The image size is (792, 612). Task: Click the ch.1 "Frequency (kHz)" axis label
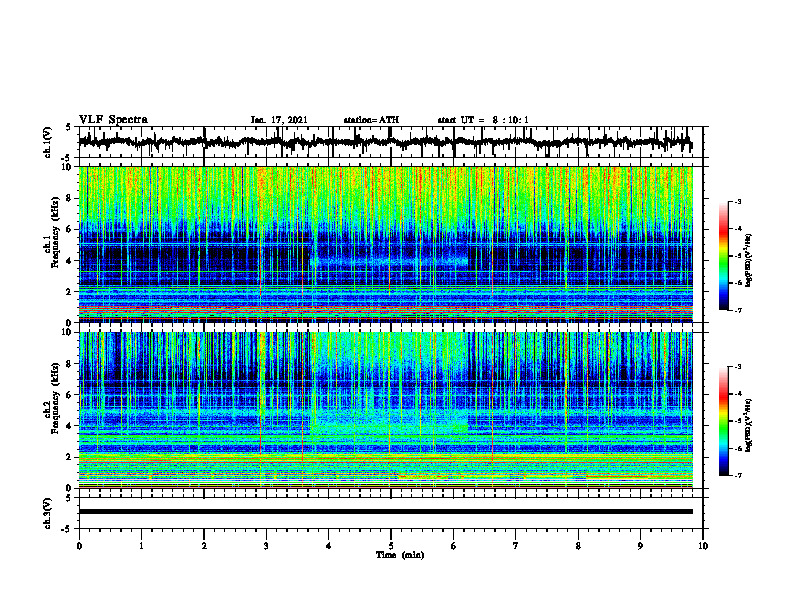click(56, 233)
